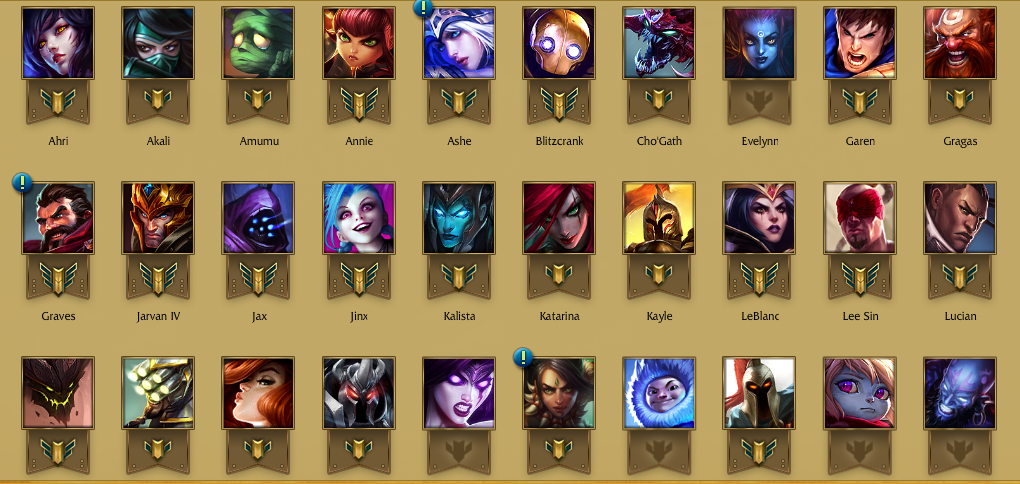Image resolution: width=1020 pixels, height=484 pixels.
Task: Click the Kayle champion portrait
Action: (x=659, y=218)
